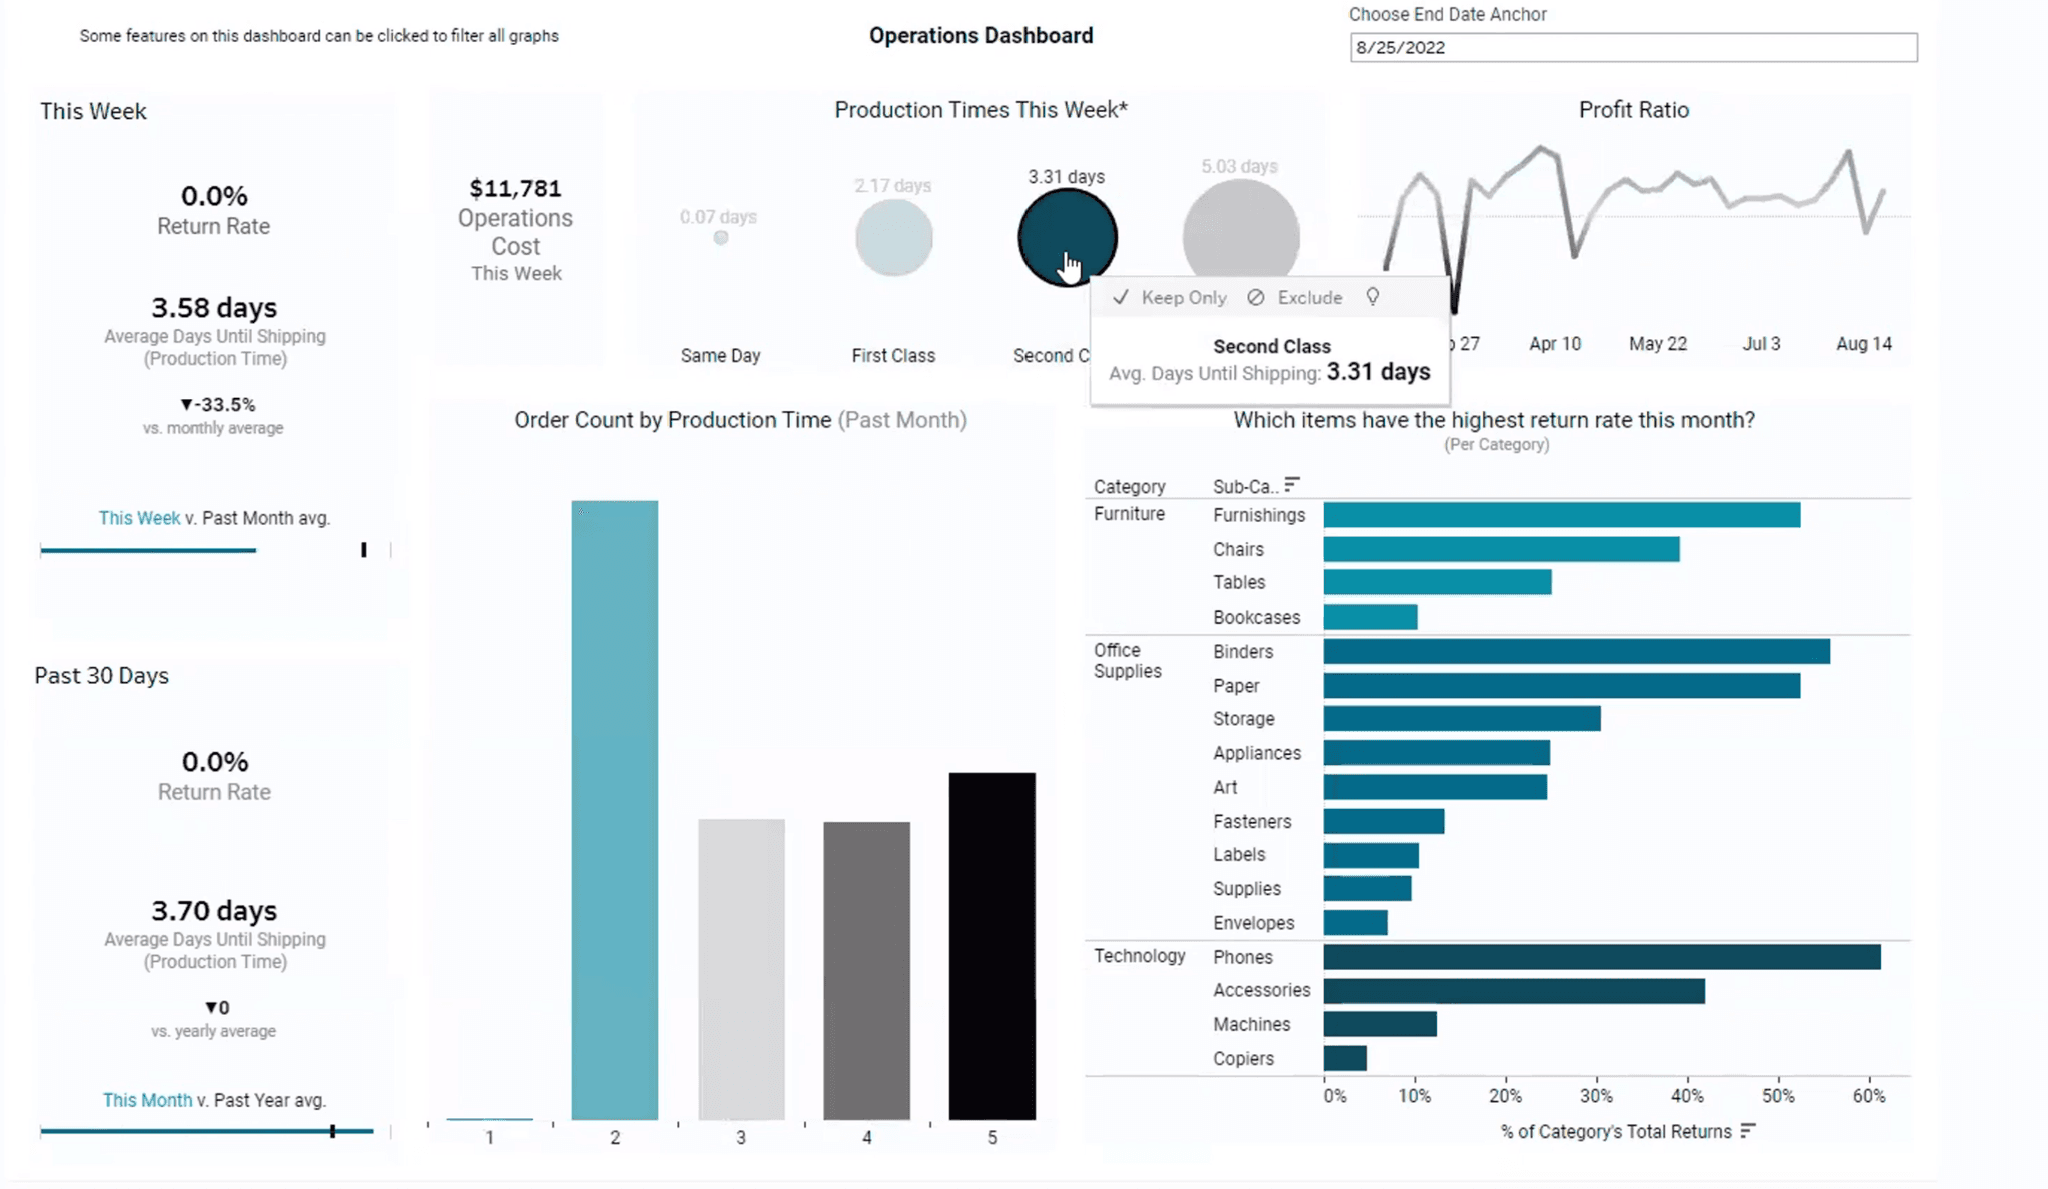The image size is (2048, 1189).
Task: Select the First Class bubble showing 2.17 days
Action: click(893, 237)
